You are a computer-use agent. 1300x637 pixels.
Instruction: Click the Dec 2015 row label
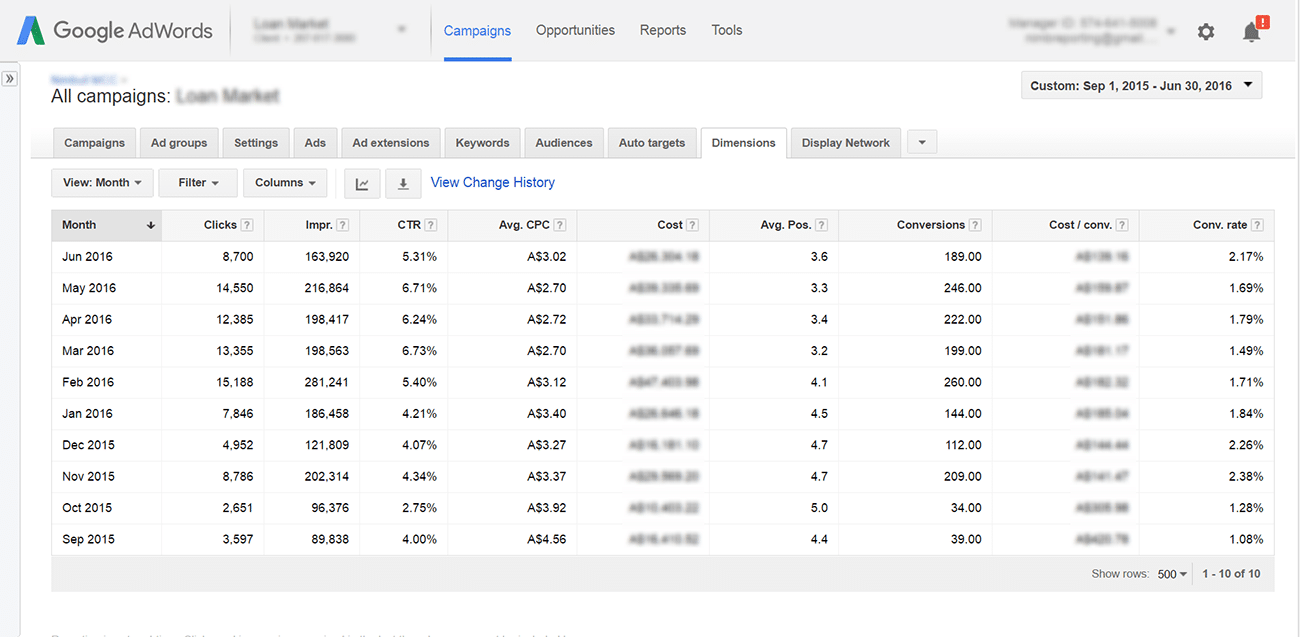(88, 445)
